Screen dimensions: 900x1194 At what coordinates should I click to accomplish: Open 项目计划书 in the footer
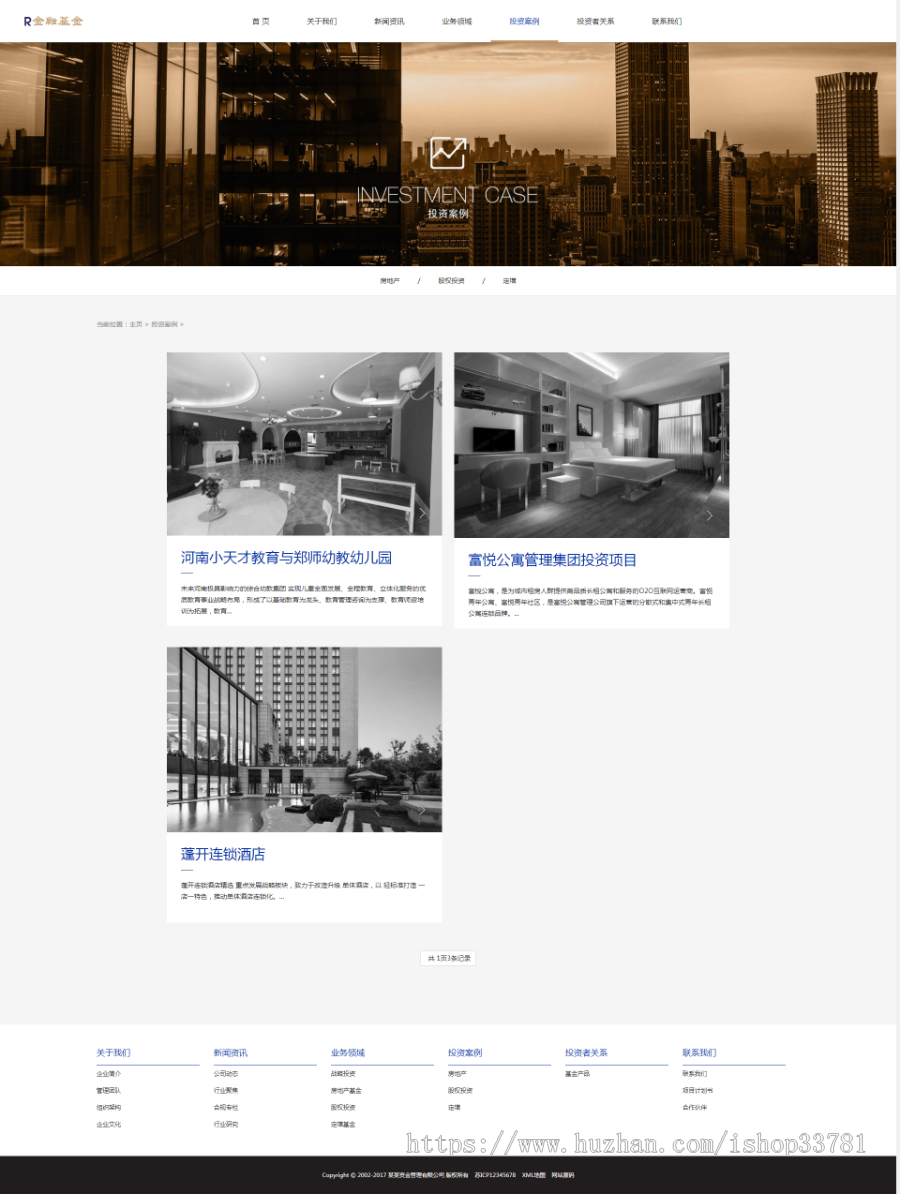(698, 1090)
